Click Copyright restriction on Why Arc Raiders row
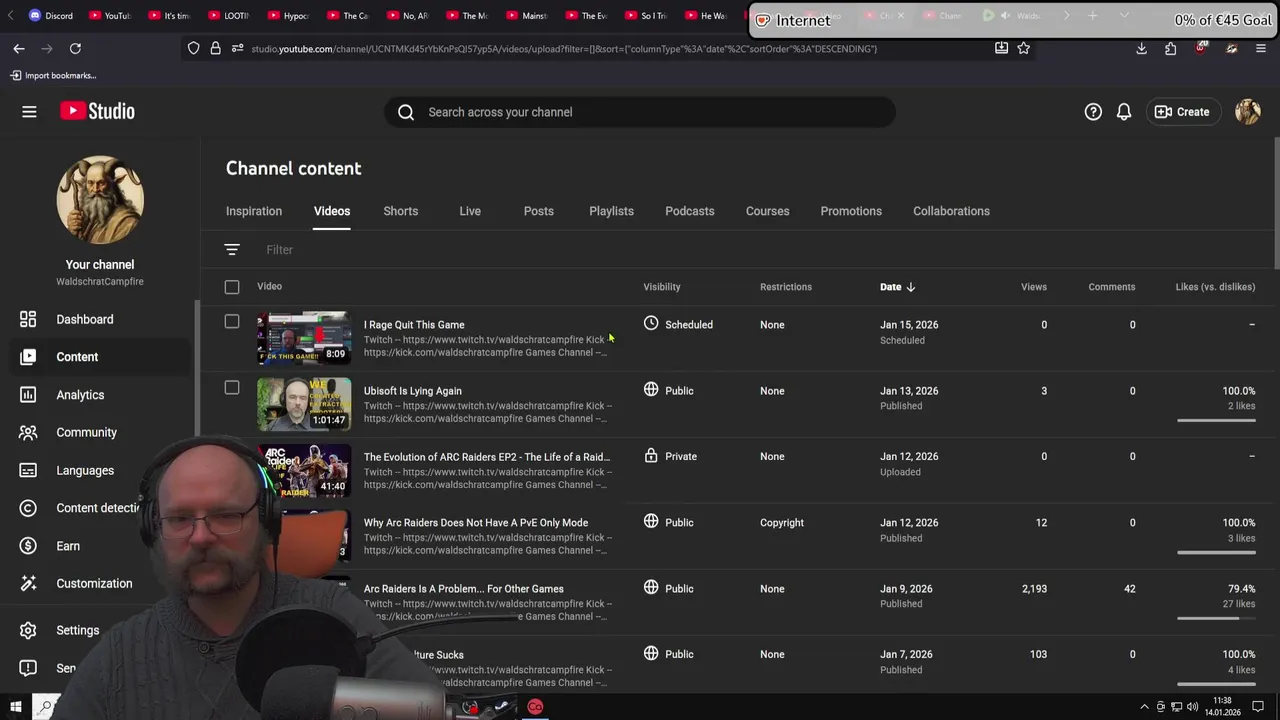 pos(782,523)
